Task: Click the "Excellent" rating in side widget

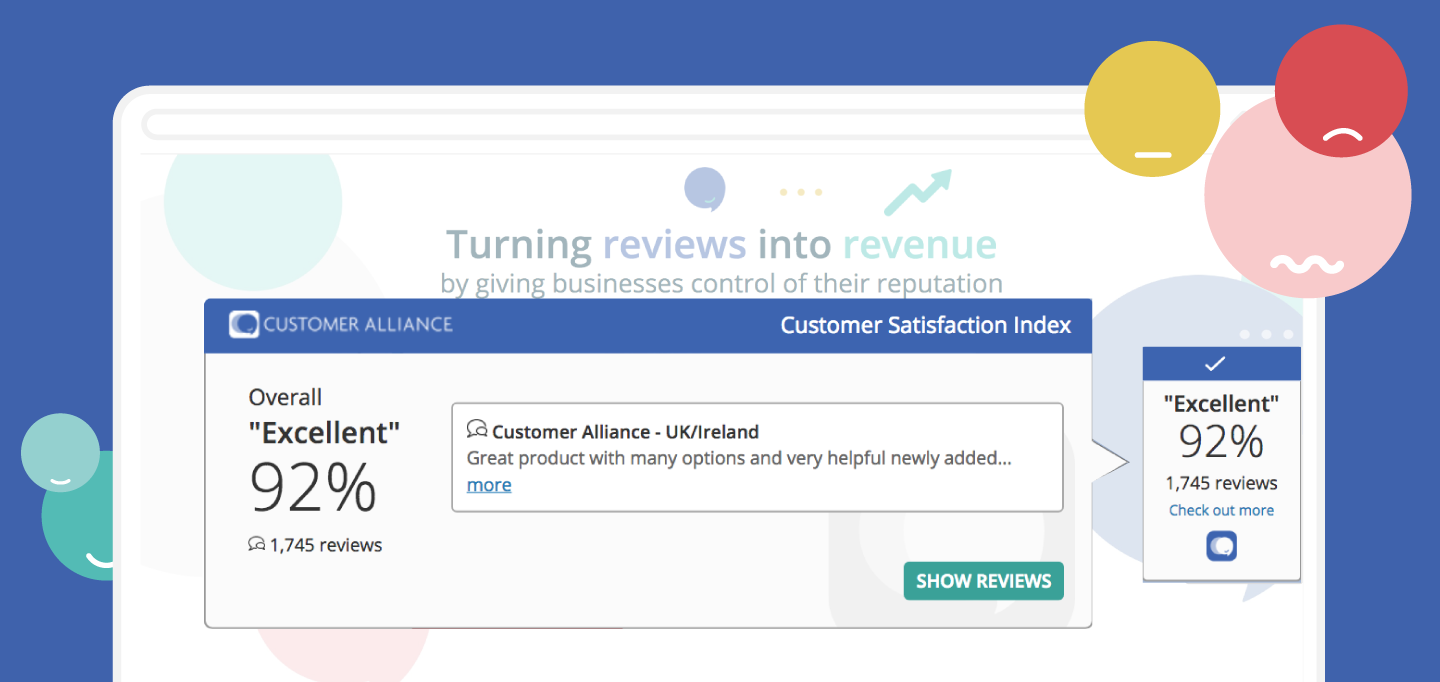Action: [x=1221, y=404]
